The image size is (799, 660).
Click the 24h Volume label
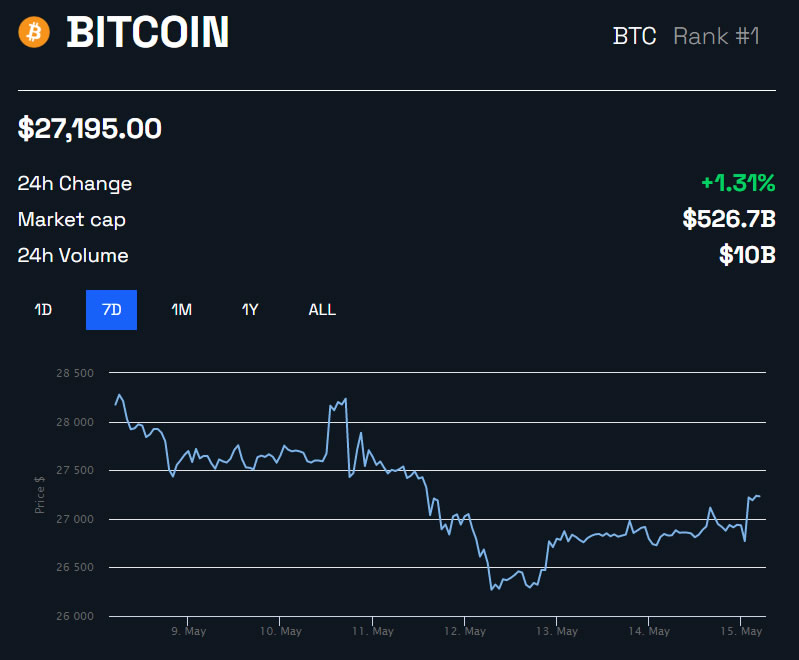tap(73, 256)
